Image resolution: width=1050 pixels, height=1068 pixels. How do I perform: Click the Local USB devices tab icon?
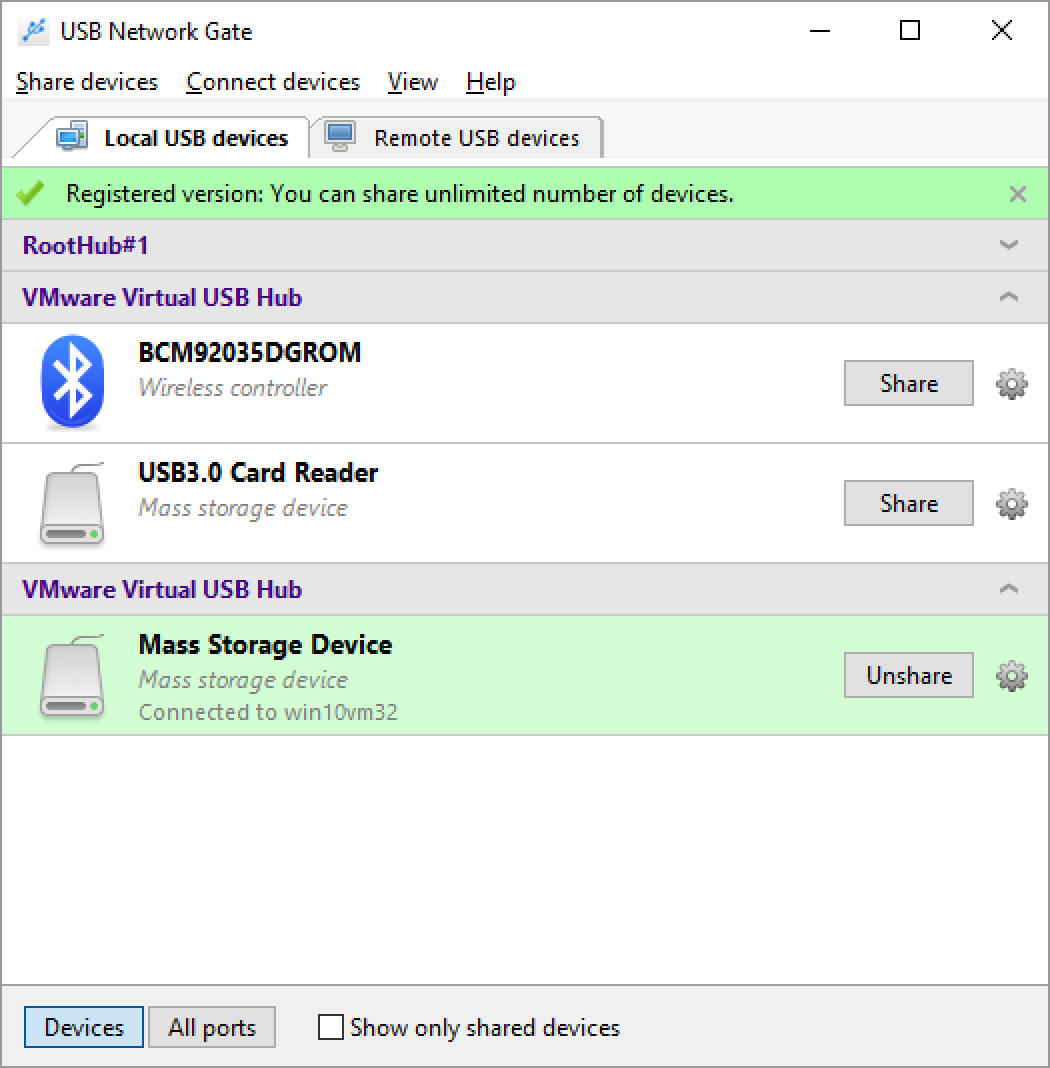(71, 137)
